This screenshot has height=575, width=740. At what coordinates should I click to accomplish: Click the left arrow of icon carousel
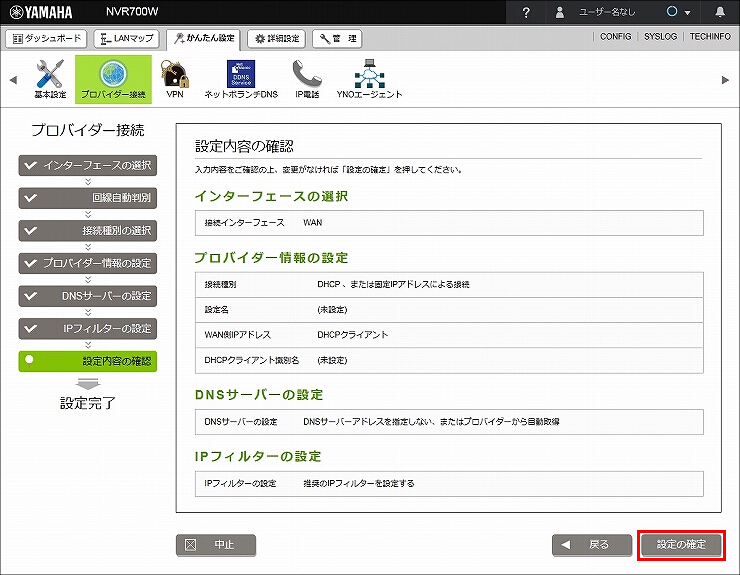13,80
